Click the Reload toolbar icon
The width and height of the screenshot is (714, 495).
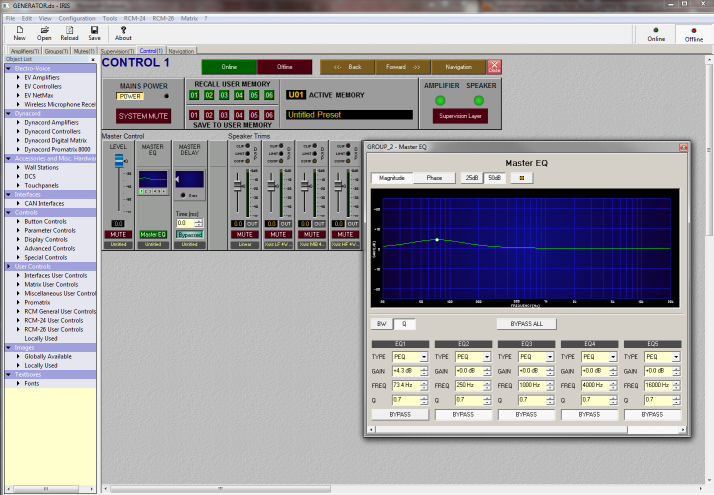pyautogui.click(x=70, y=30)
